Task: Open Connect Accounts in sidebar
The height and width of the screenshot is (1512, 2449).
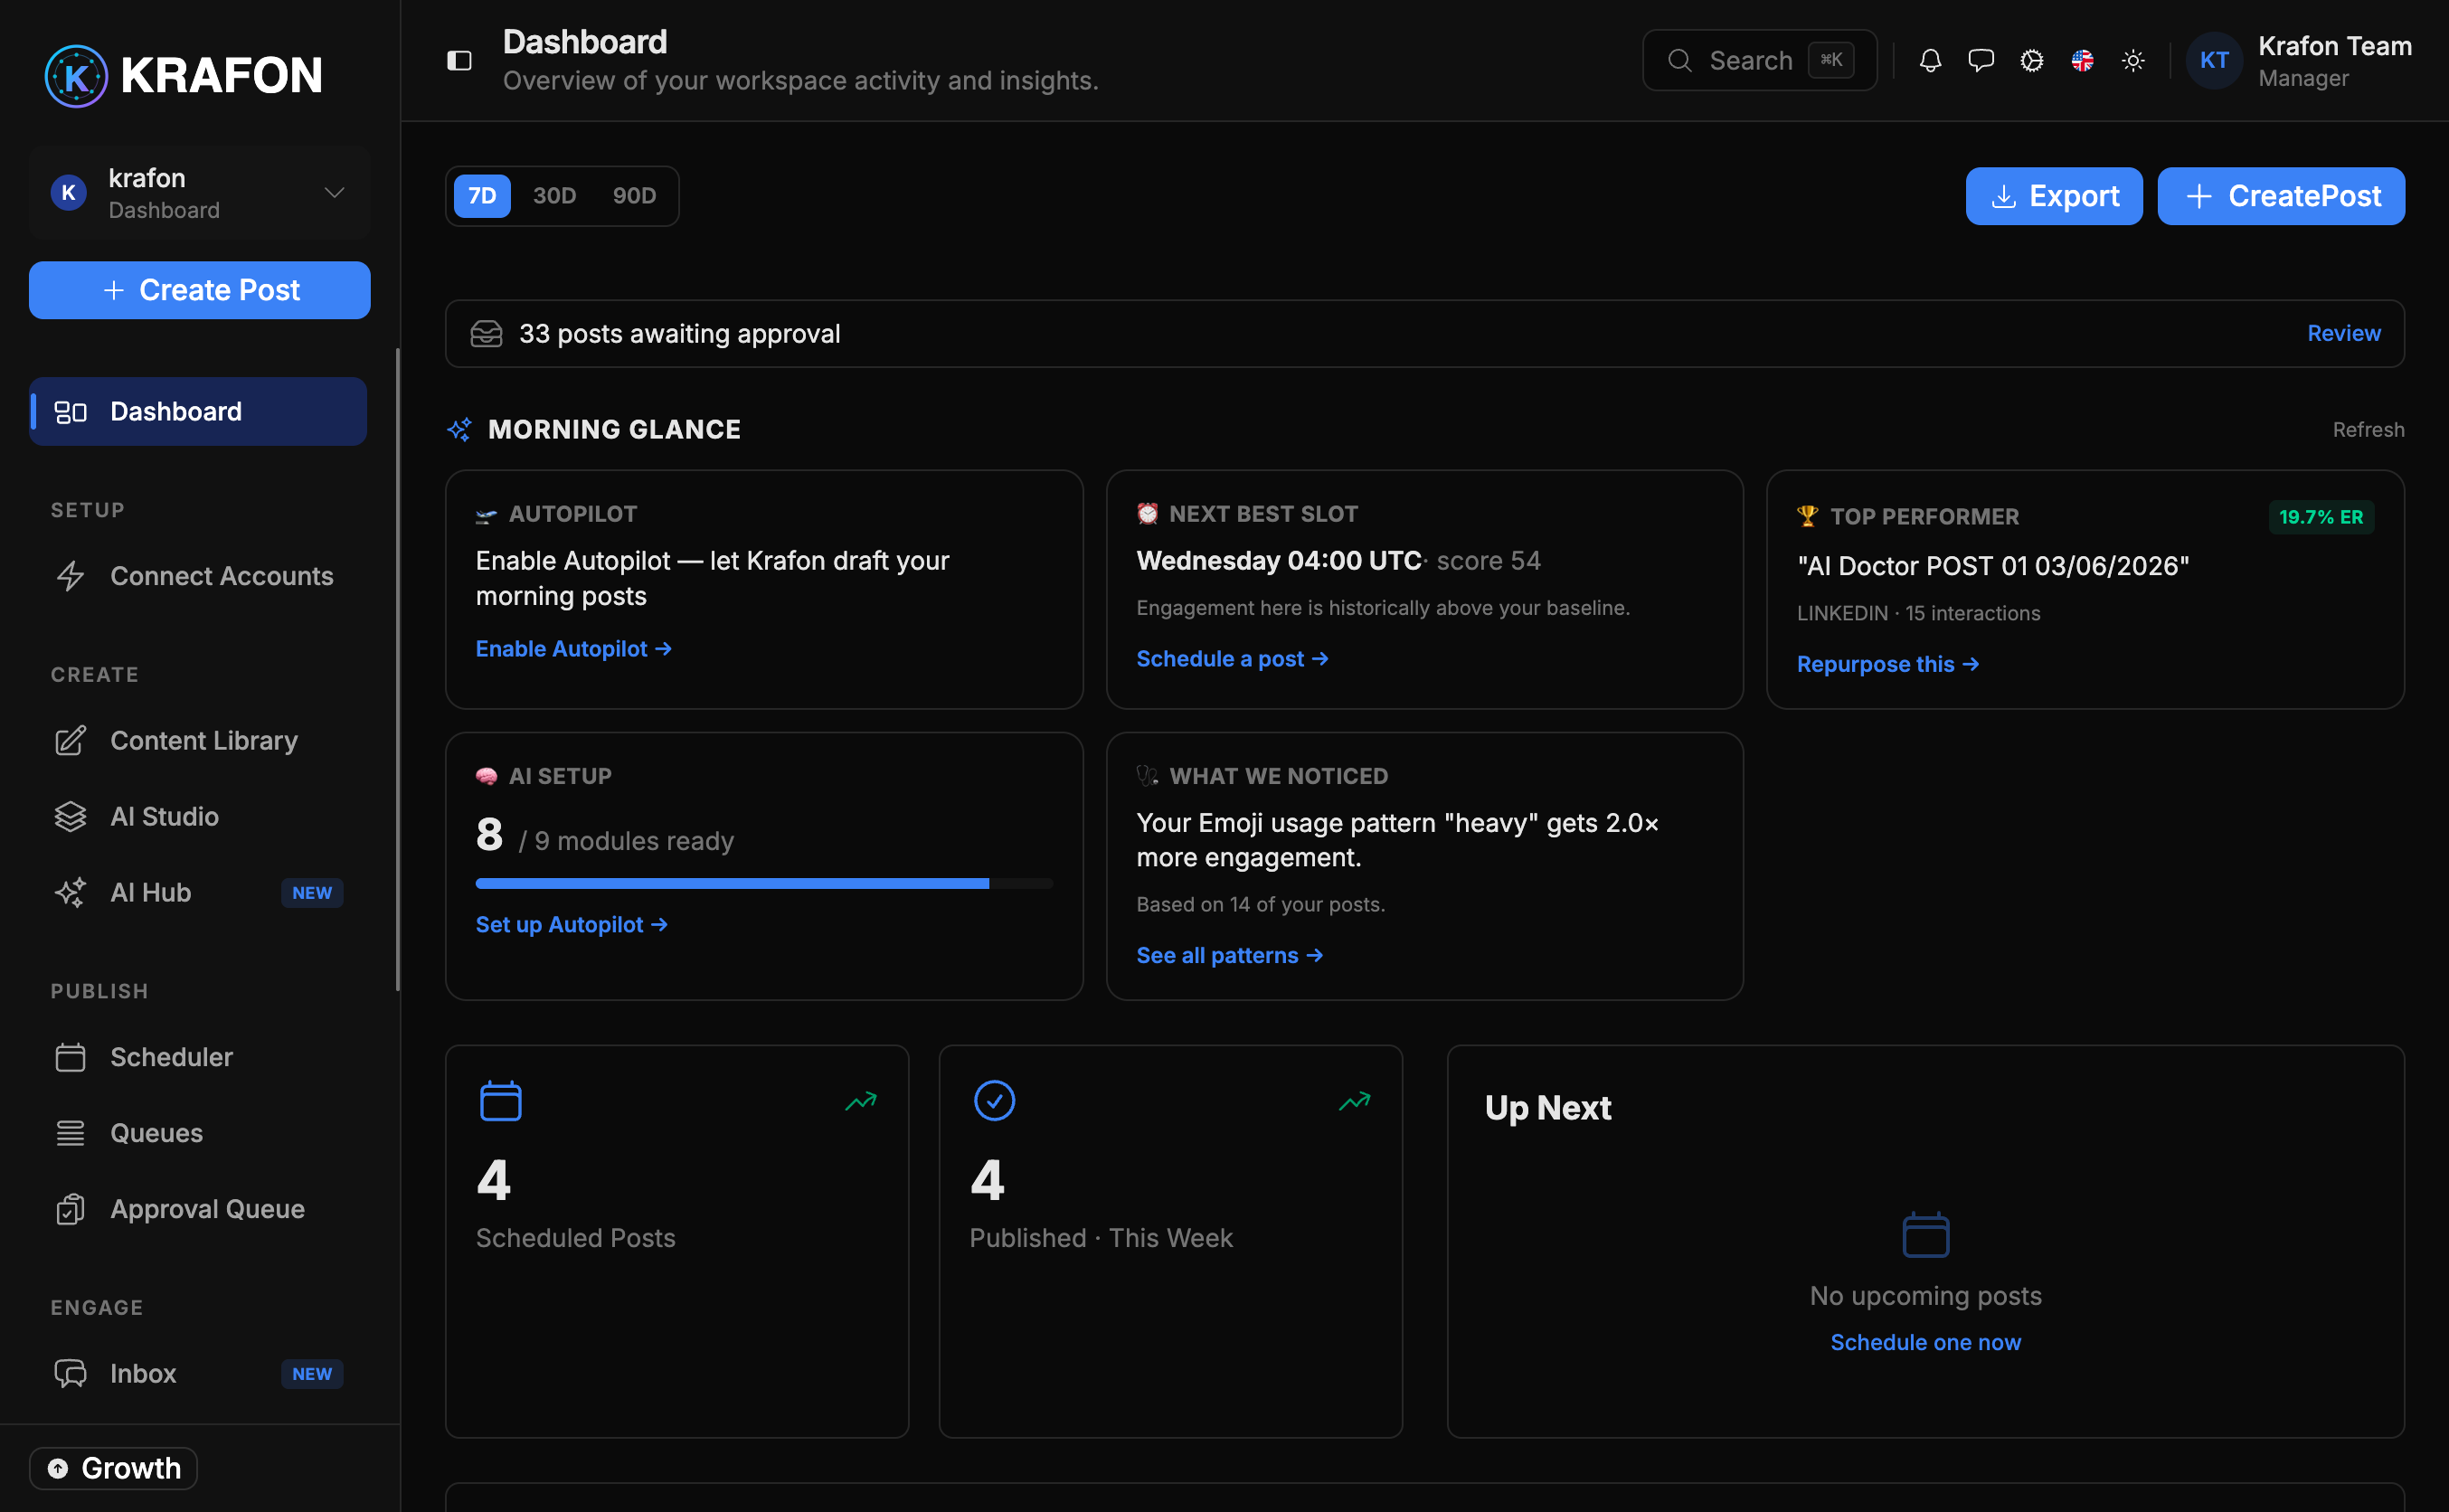Action: (198, 577)
